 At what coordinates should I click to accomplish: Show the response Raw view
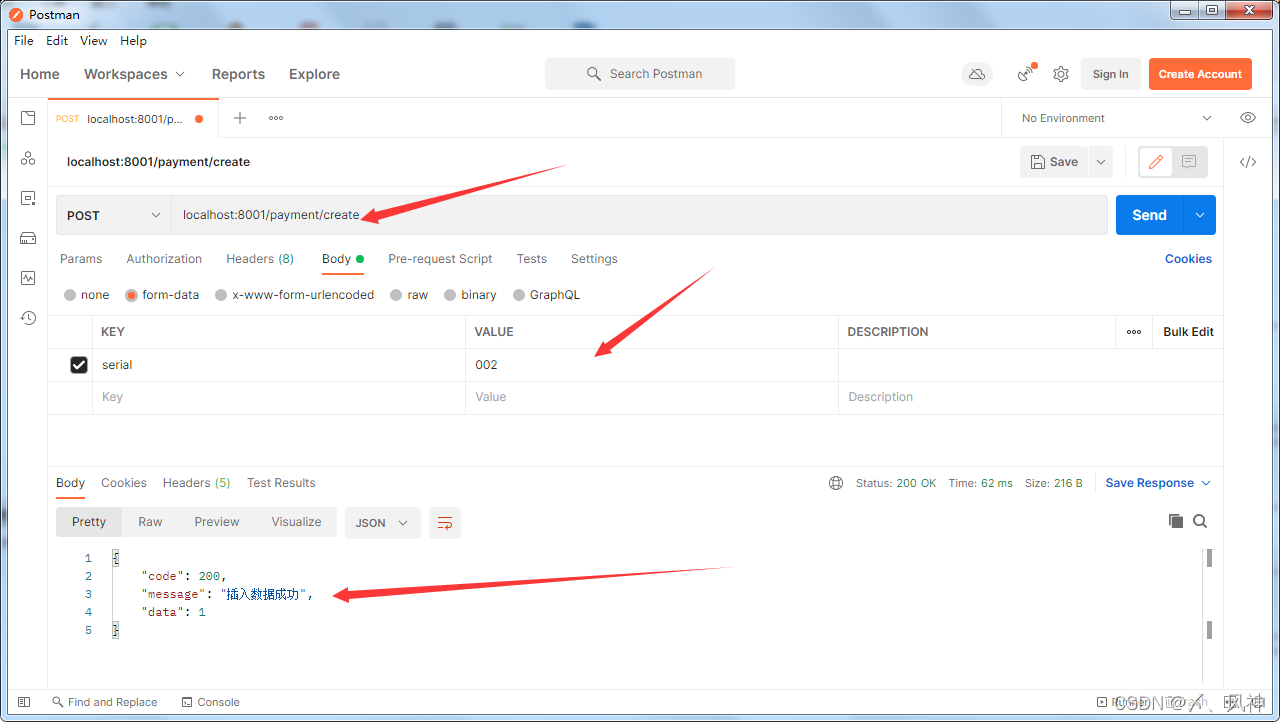pyautogui.click(x=150, y=522)
